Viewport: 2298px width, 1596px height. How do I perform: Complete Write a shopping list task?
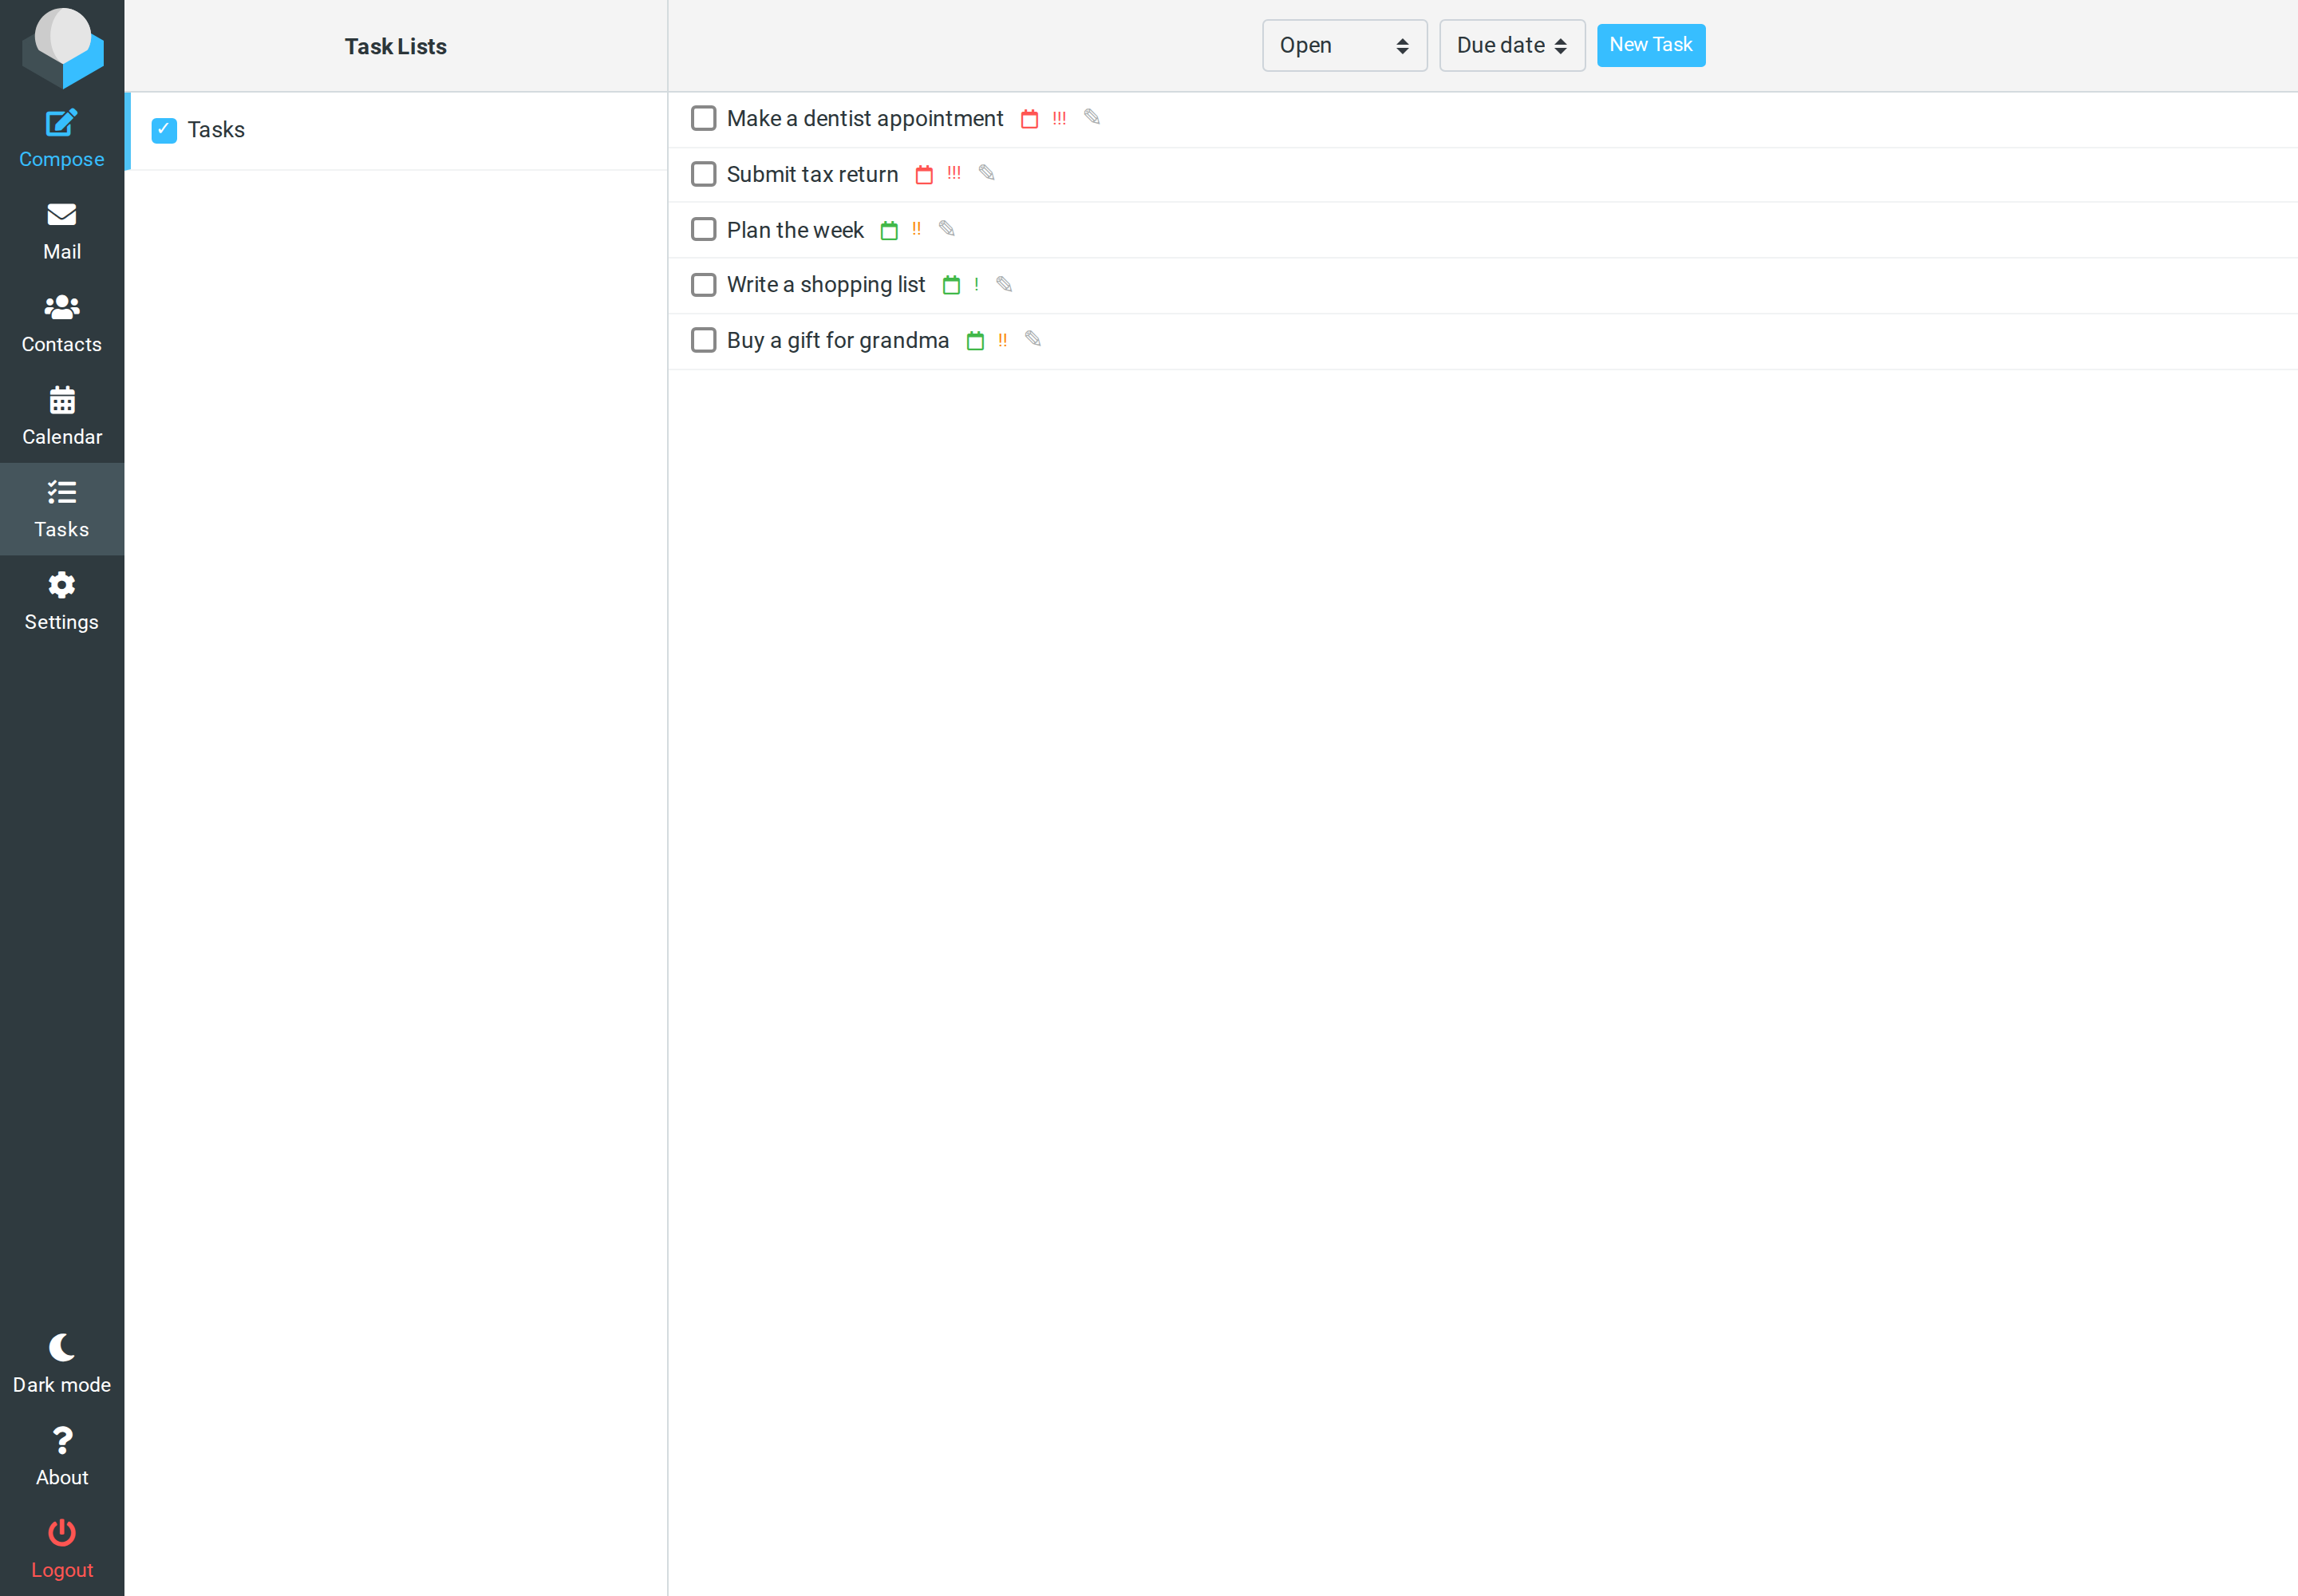click(704, 285)
